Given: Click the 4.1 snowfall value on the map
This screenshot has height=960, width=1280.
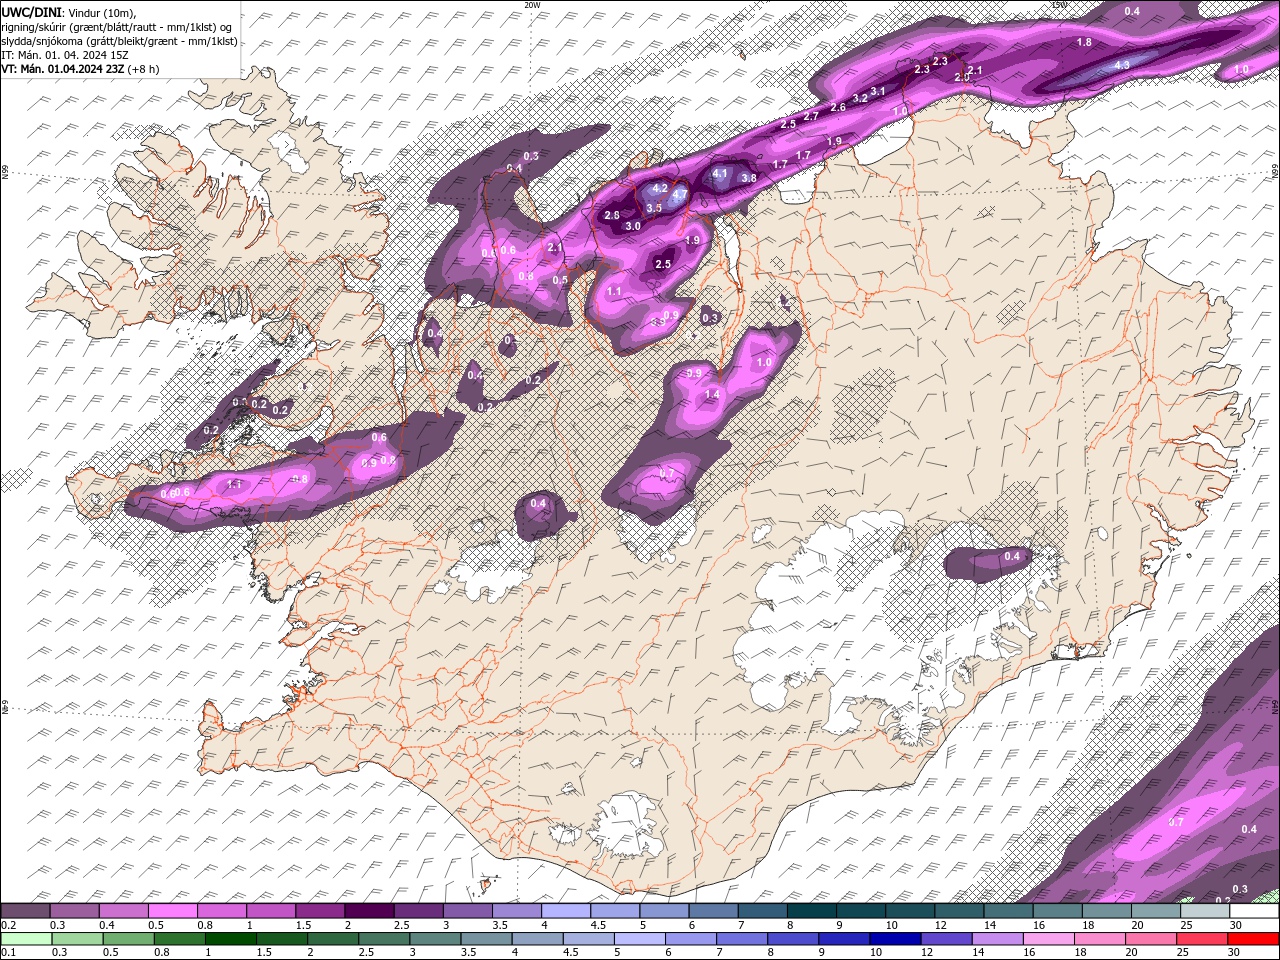Looking at the screenshot, I should click(x=720, y=174).
